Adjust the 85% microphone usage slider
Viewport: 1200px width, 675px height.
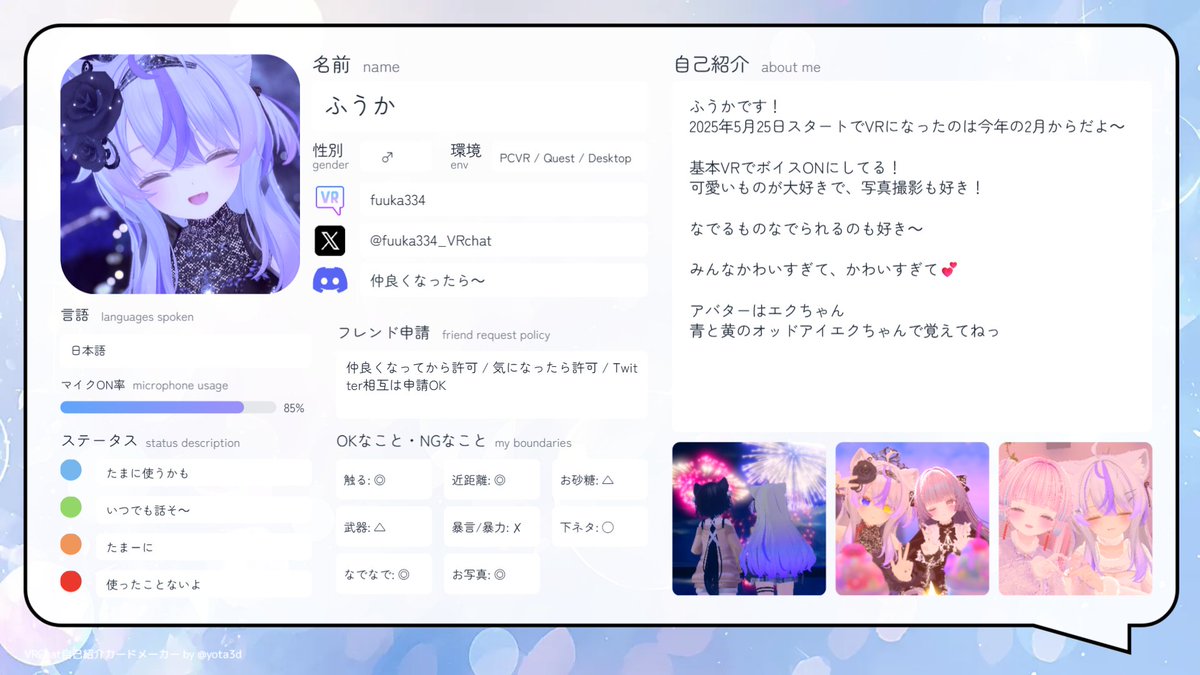(x=243, y=407)
